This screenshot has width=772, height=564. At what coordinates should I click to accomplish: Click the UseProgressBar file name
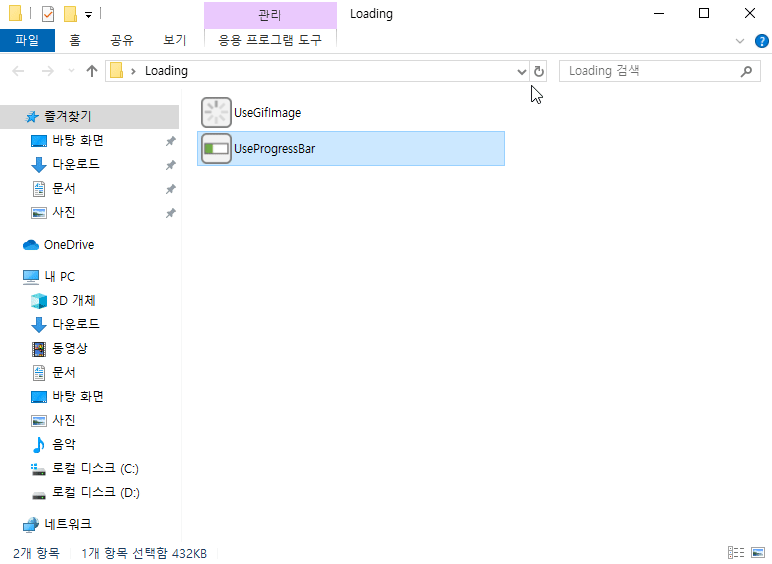click(274, 149)
